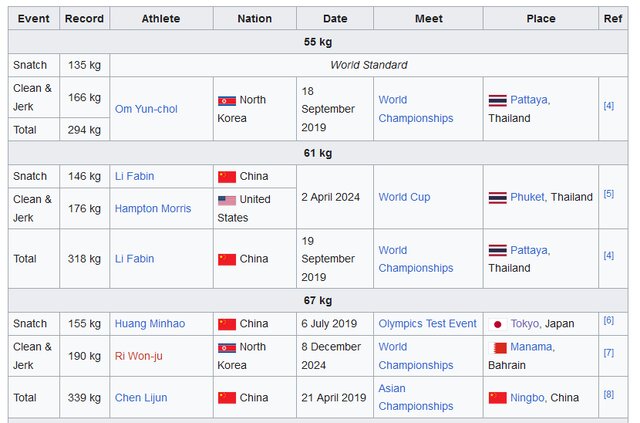Click the North Korea flag beside Om Yun-chol

227,100
